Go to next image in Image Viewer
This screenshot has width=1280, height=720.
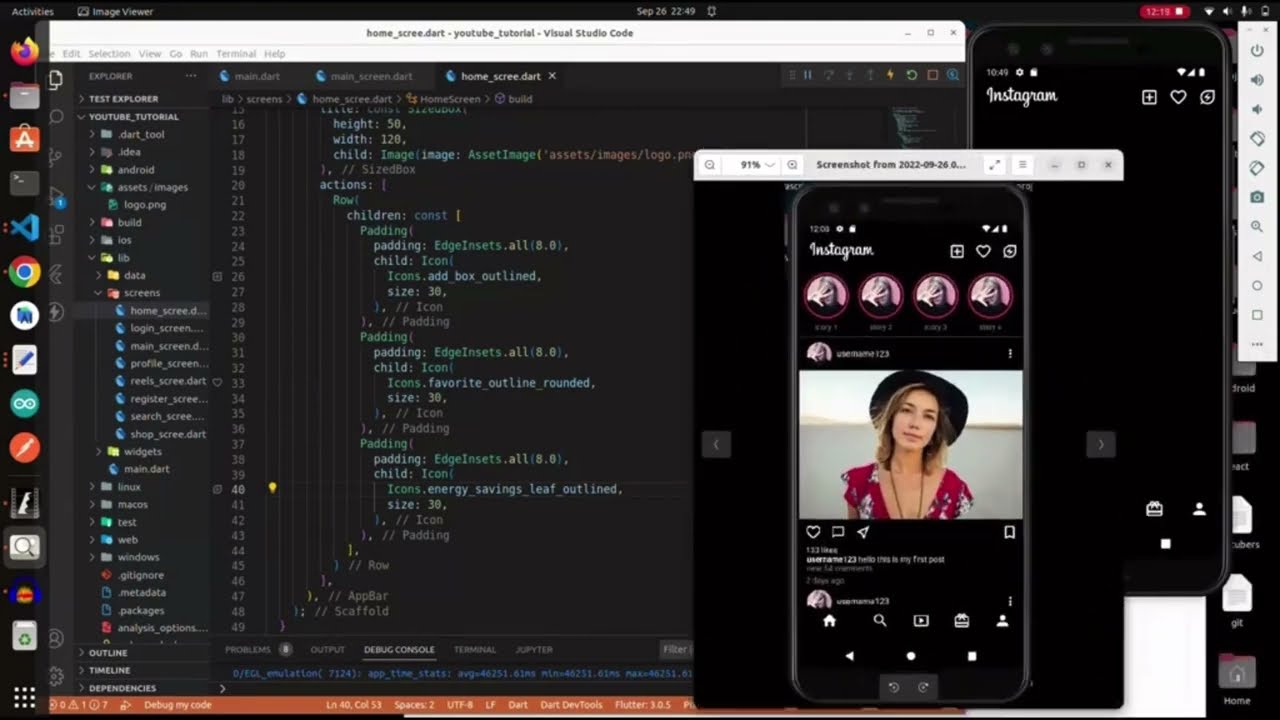1101,445
